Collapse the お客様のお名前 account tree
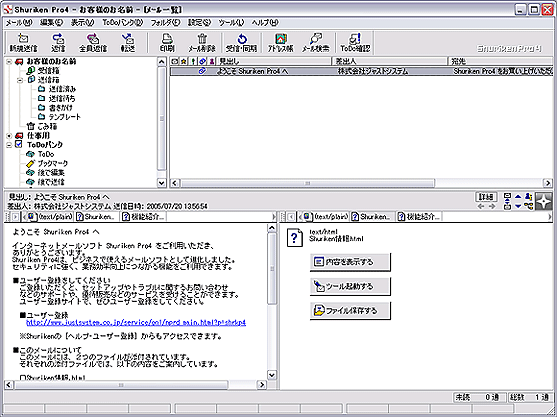The height and width of the screenshot is (417, 557). pos(10,62)
